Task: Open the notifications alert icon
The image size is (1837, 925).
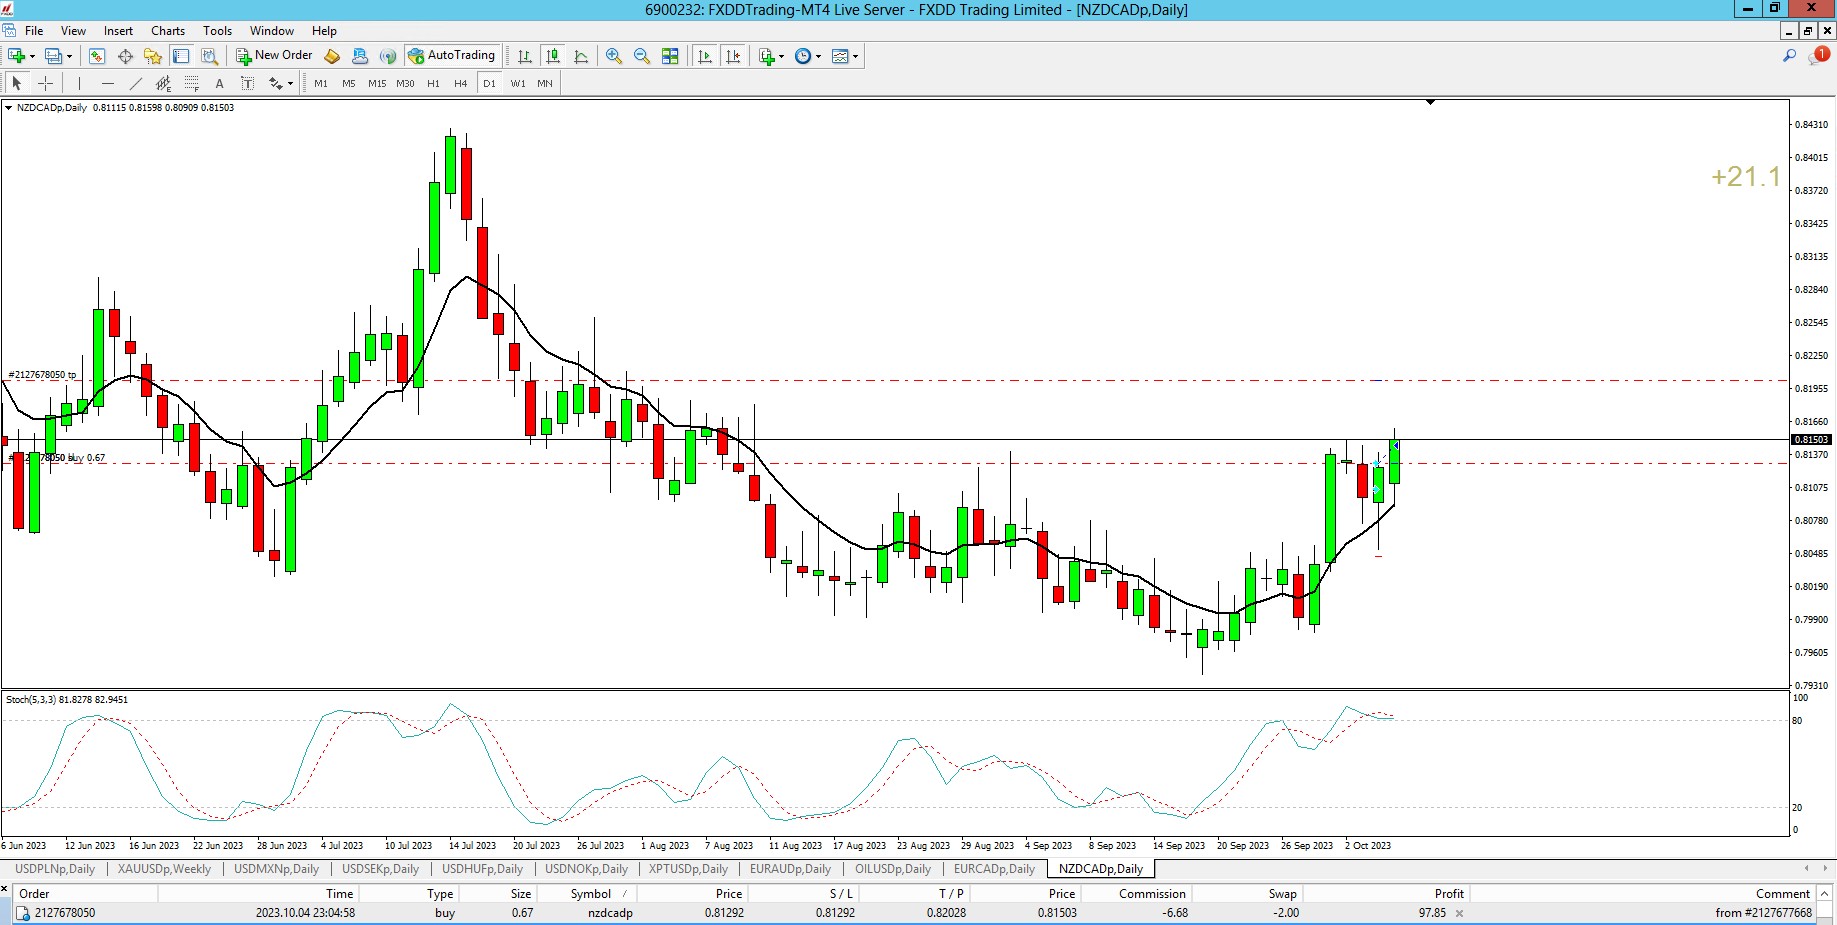Action: 1818,56
